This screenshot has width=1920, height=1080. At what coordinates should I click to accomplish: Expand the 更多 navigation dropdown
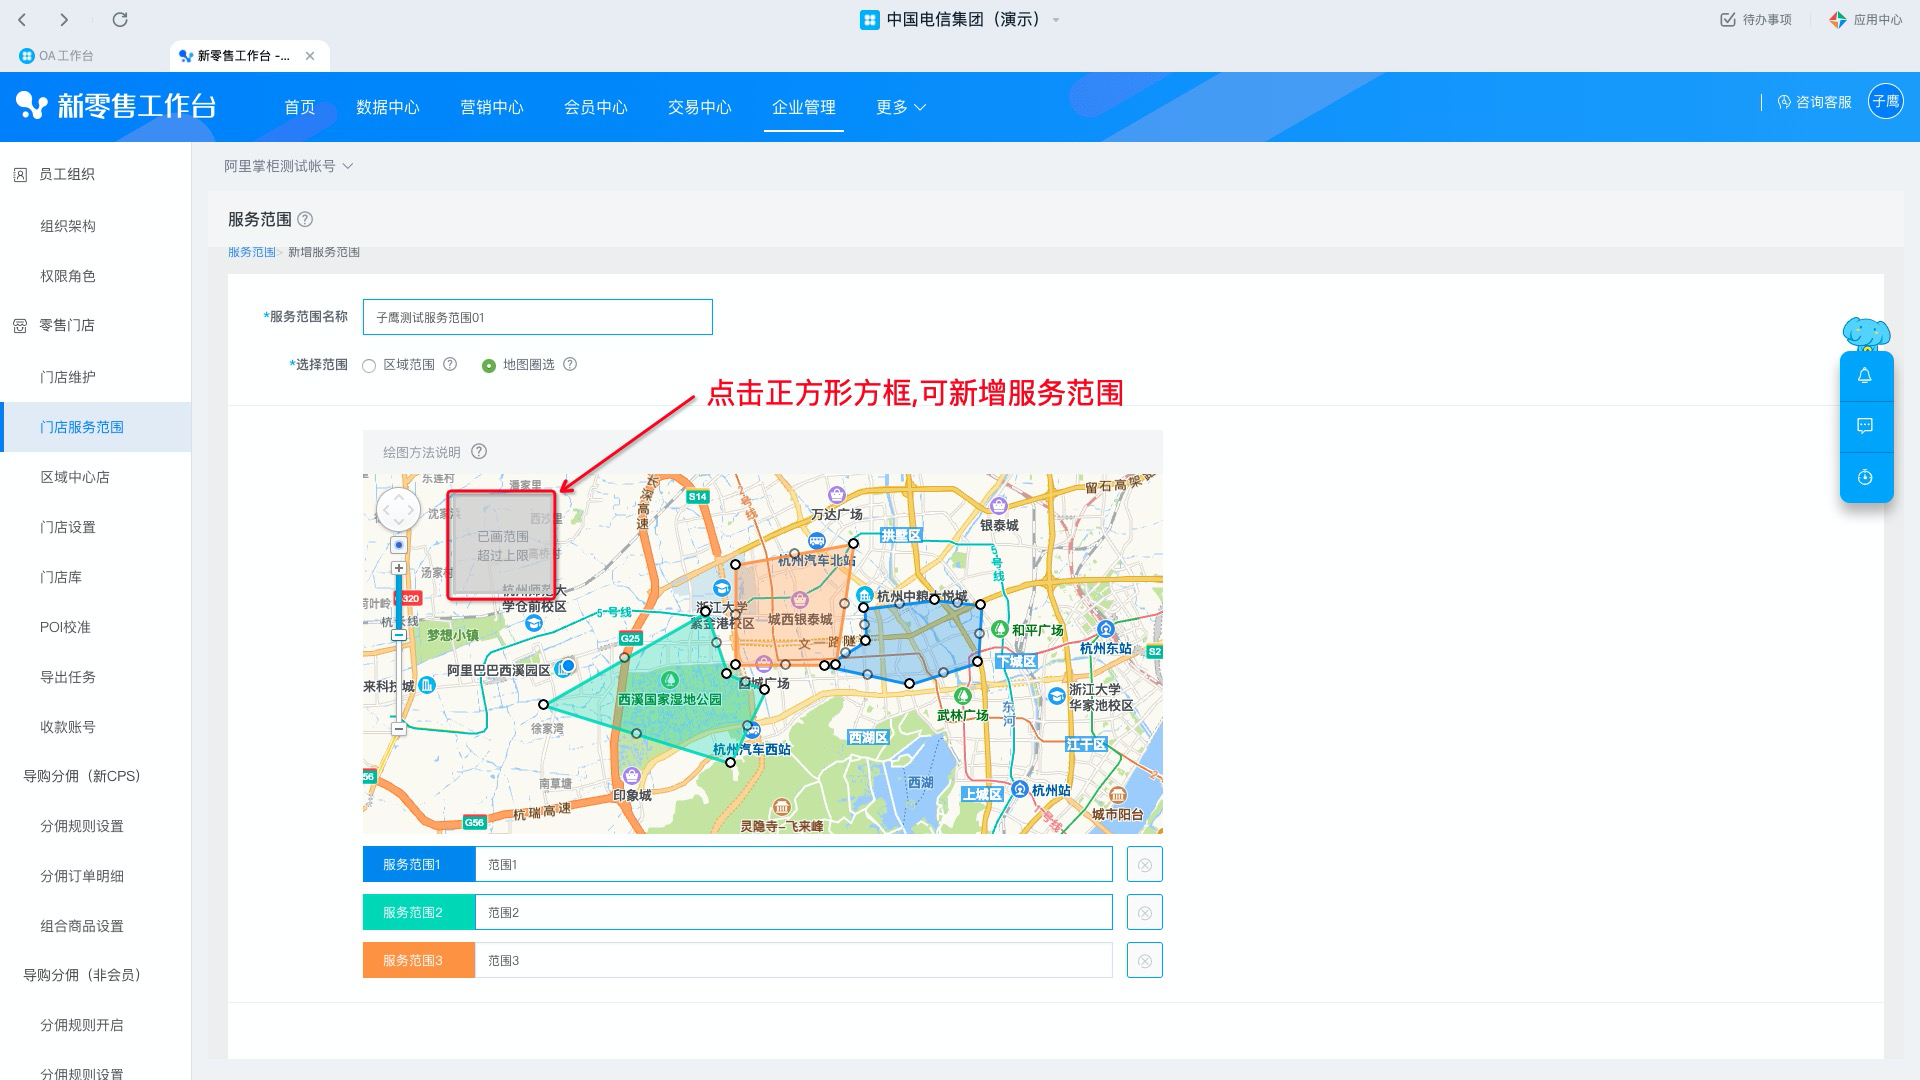(901, 107)
